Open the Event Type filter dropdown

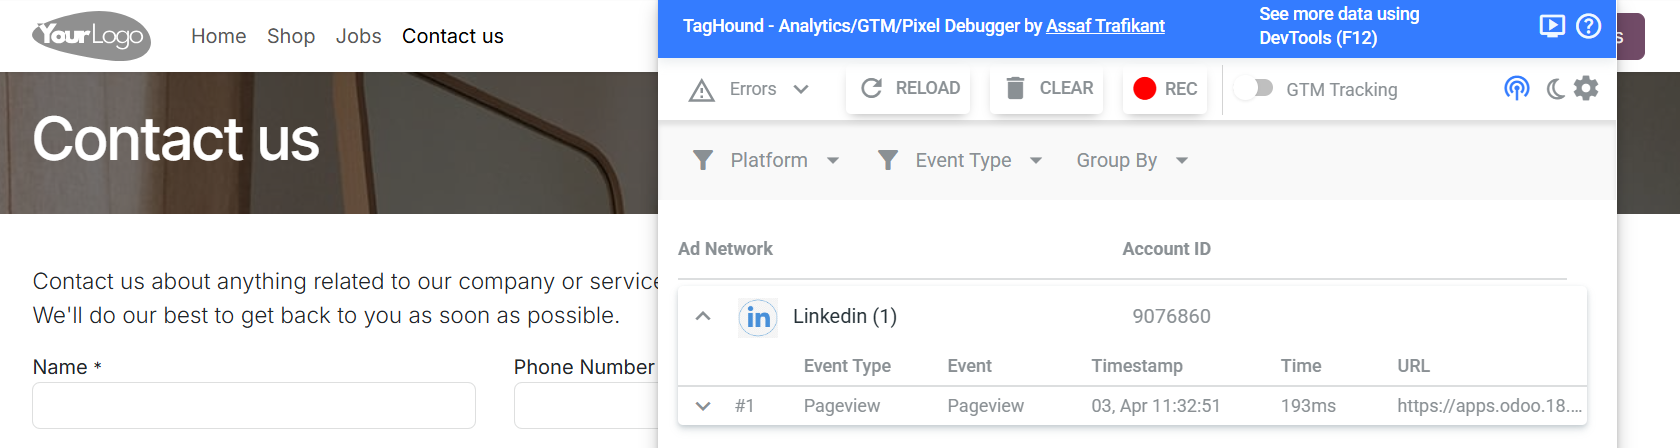960,161
